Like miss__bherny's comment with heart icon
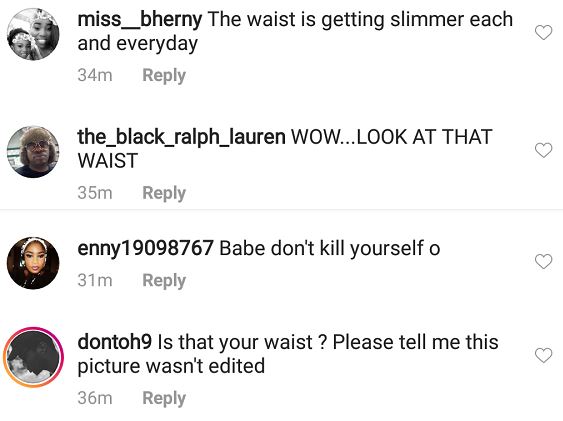 [543, 33]
